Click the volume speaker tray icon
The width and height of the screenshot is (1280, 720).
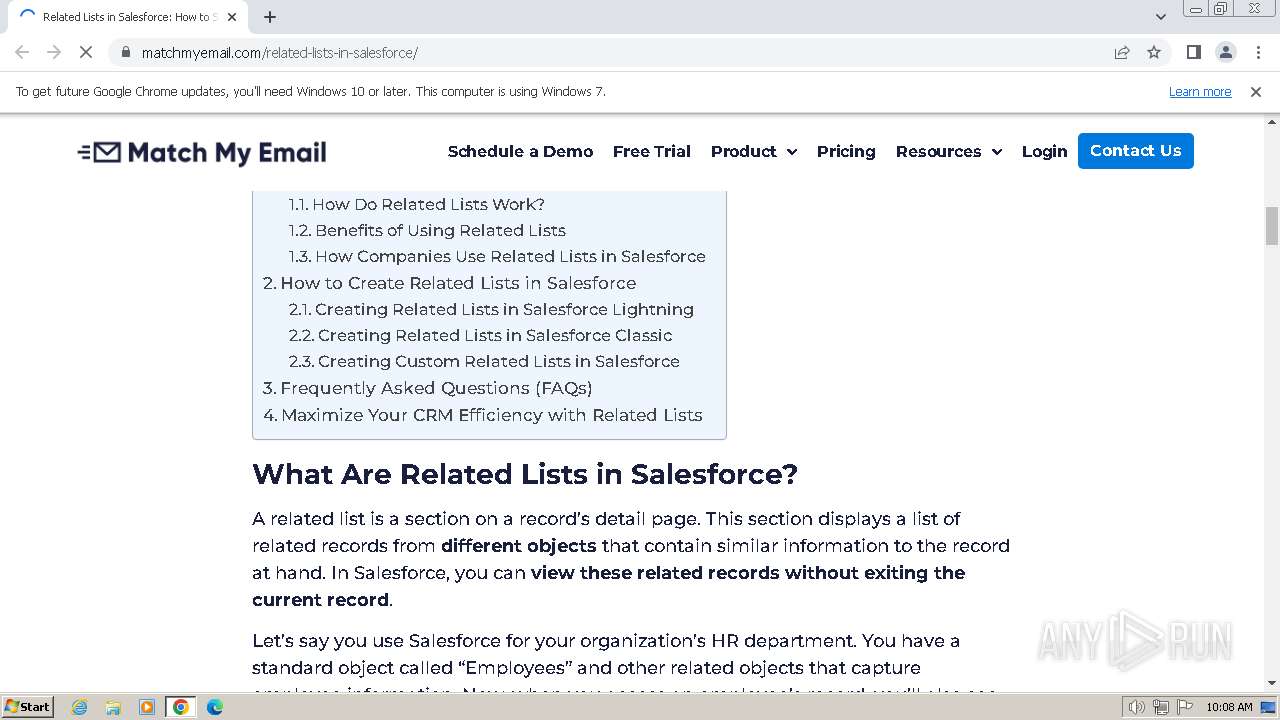1137,707
